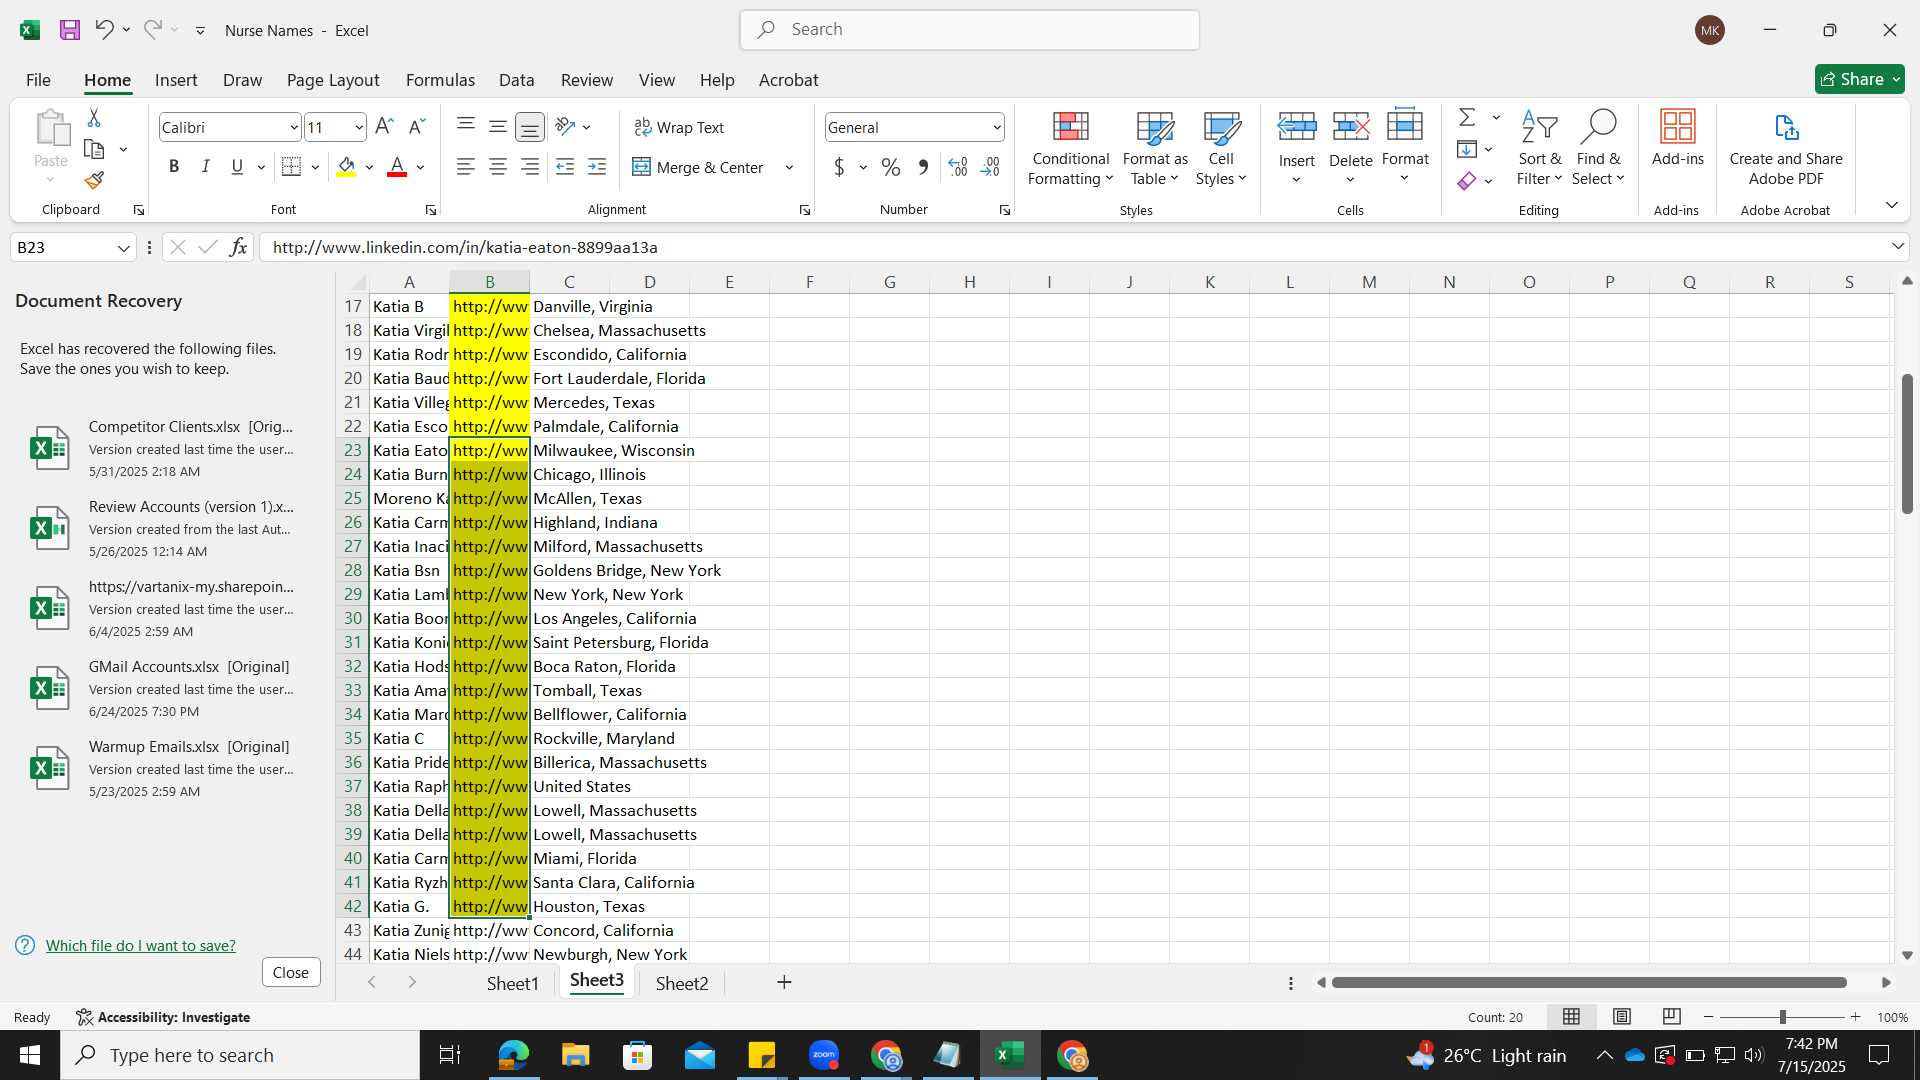Click the Clear eraser icon
The image size is (1920, 1080).
(x=1467, y=181)
